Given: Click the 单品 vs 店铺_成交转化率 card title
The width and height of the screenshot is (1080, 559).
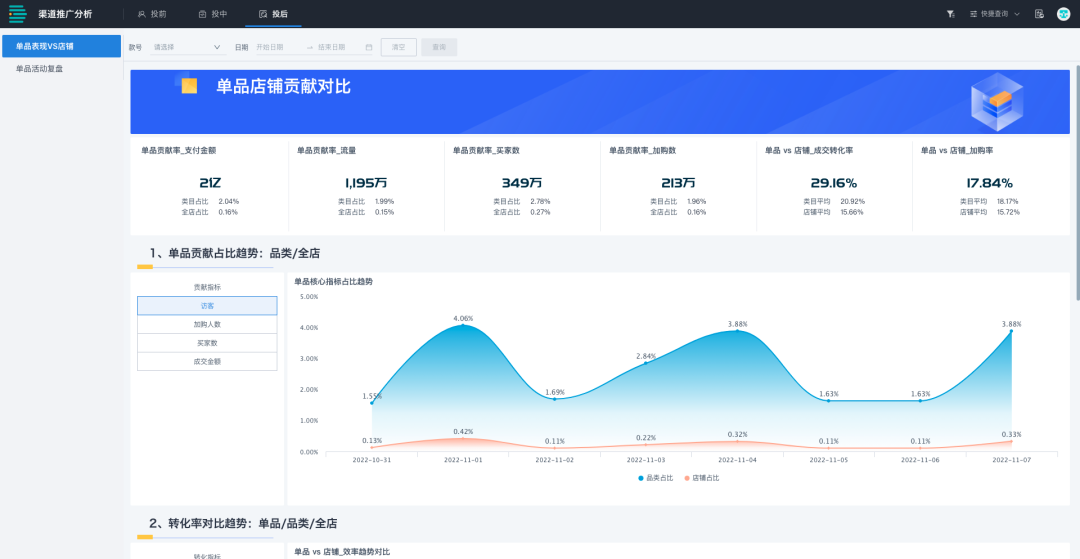Looking at the screenshot, I should coord(809,150).
